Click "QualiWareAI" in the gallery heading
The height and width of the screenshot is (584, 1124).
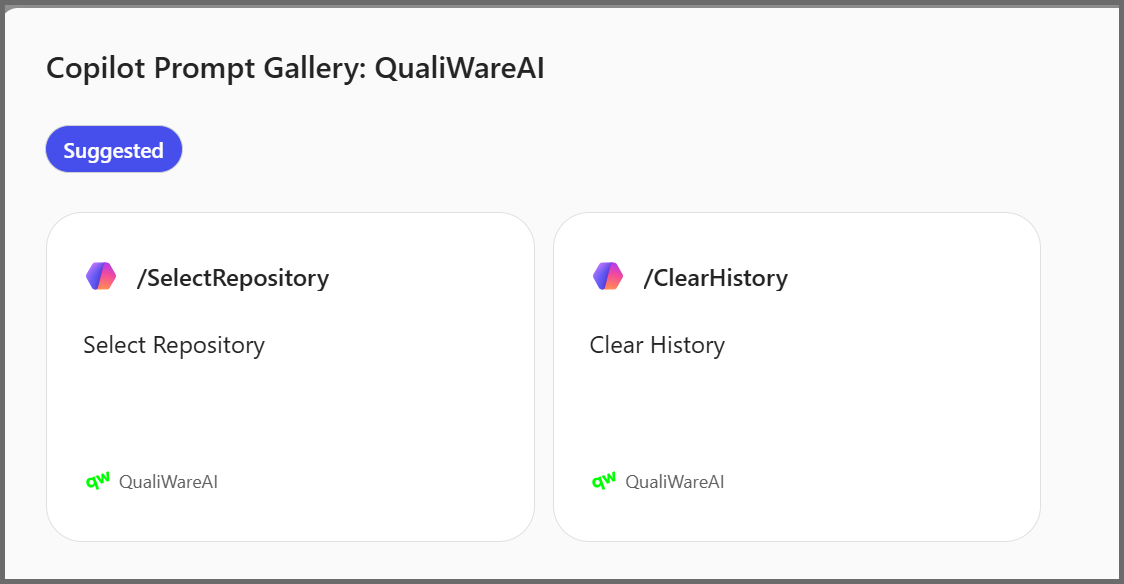tap(459, 69)
